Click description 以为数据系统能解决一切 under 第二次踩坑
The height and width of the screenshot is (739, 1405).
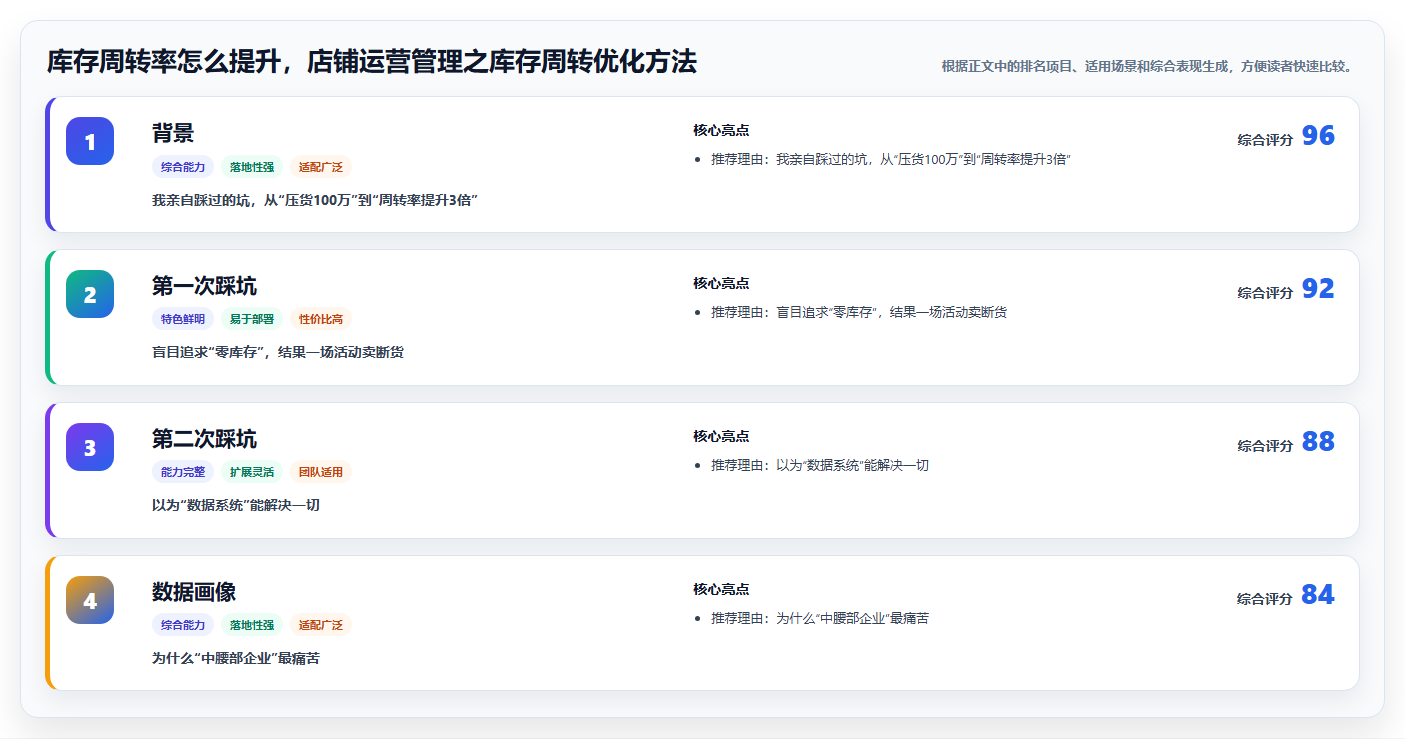[236, 505]
